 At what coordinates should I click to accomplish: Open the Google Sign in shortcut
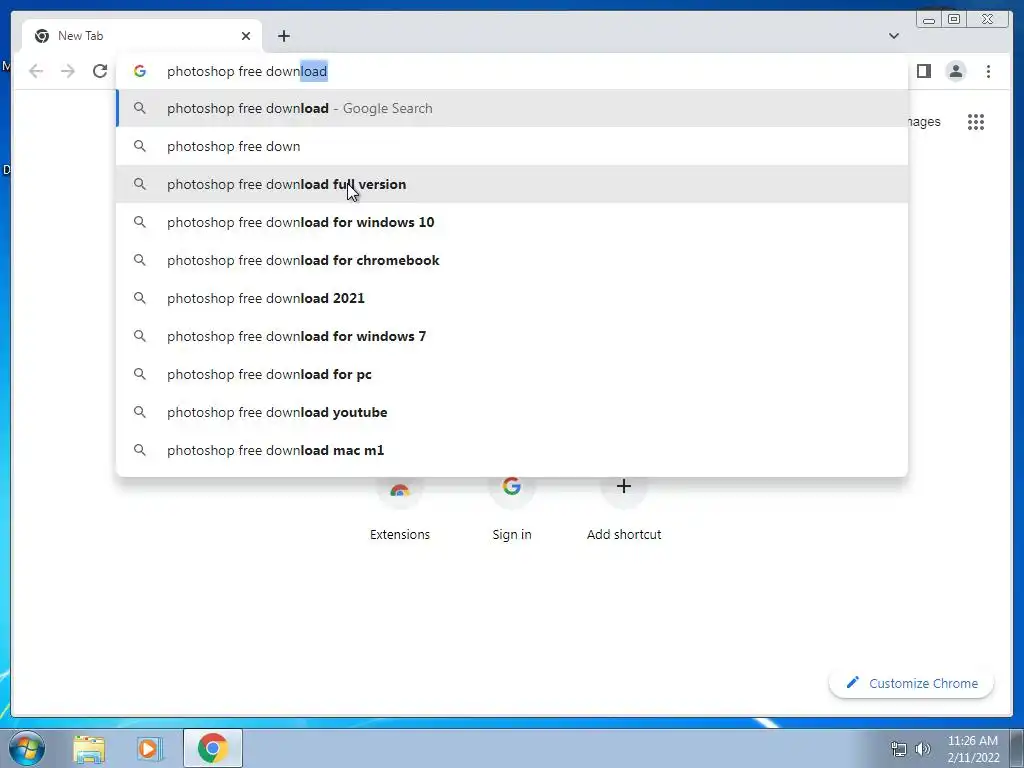point(512,508)
